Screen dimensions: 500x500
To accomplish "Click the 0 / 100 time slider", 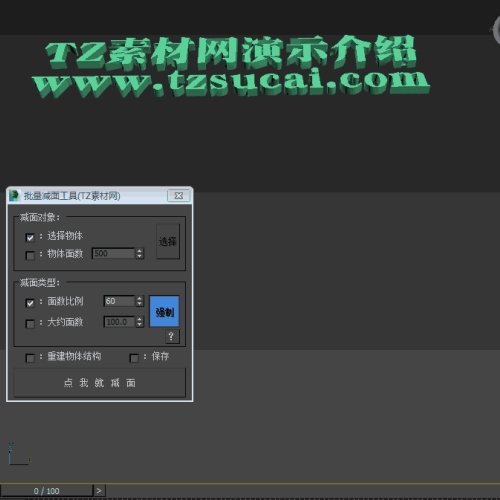I will pos(46,491).
